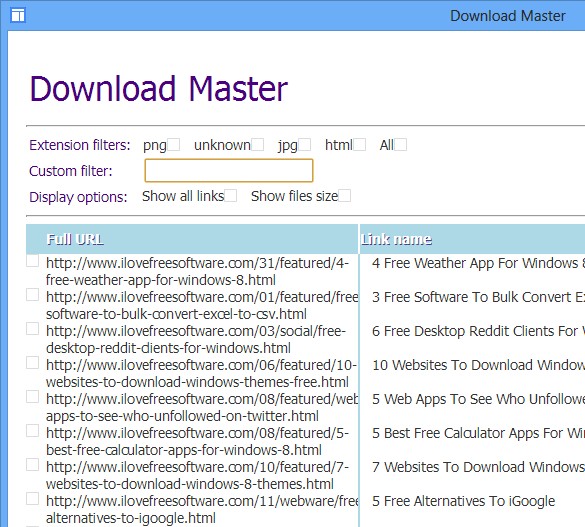
Task: Check the html extension filter
Action: [x=360, y=144]
